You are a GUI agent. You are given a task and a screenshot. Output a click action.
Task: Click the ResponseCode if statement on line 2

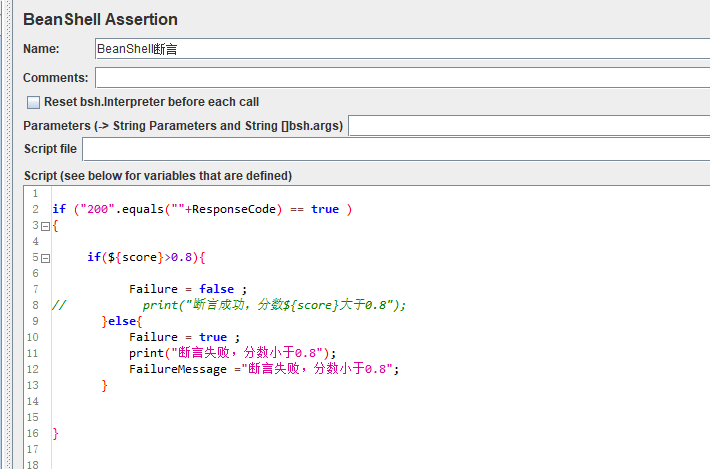coord(201,209)
